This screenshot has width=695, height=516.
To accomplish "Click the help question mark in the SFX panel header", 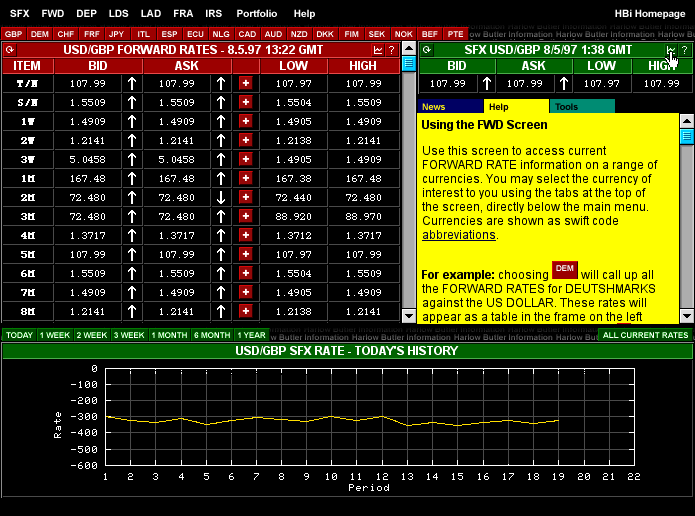I will (684, 49).
